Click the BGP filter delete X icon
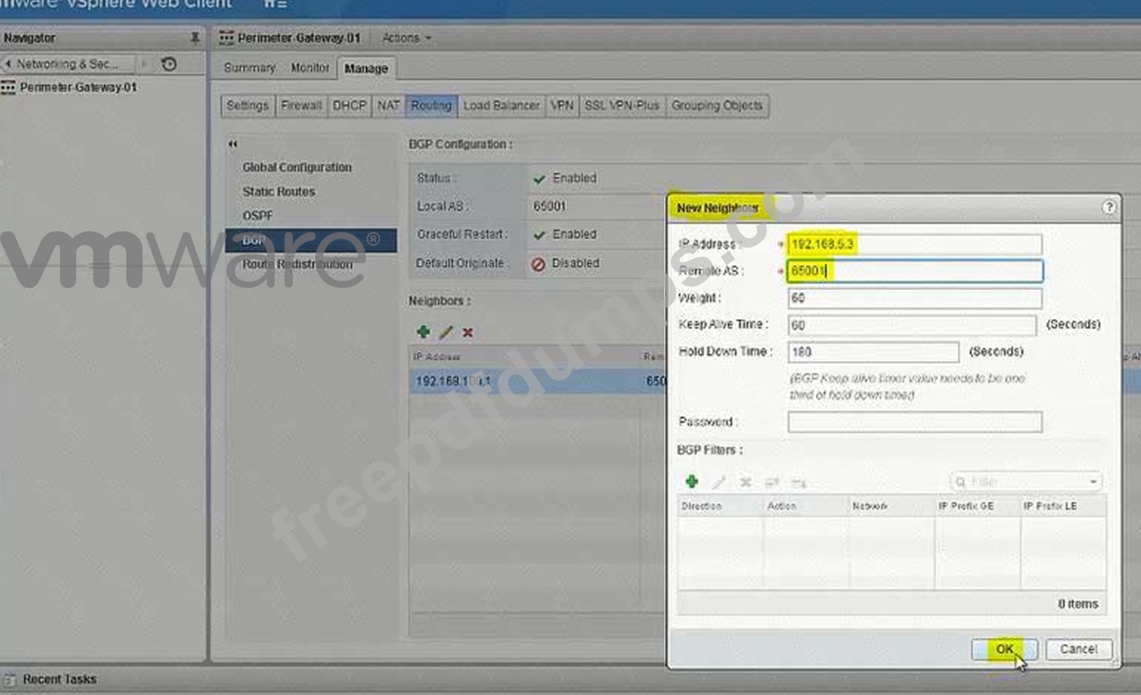Viewport: 1141px width, 695px height. pyautogui.click(x=745, y=482)
